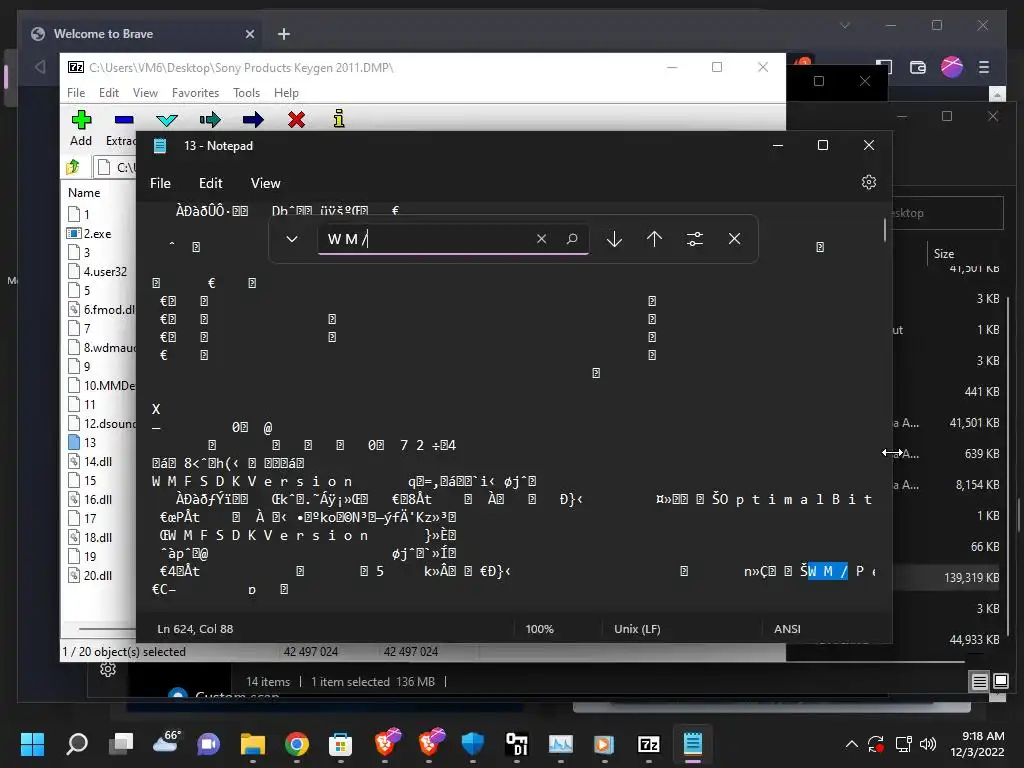Image resolution: width=1024 pixels, height=768 pixels.
Task: Open Windows Start menu
Action: pyautogui.click(x=32, y=744)
